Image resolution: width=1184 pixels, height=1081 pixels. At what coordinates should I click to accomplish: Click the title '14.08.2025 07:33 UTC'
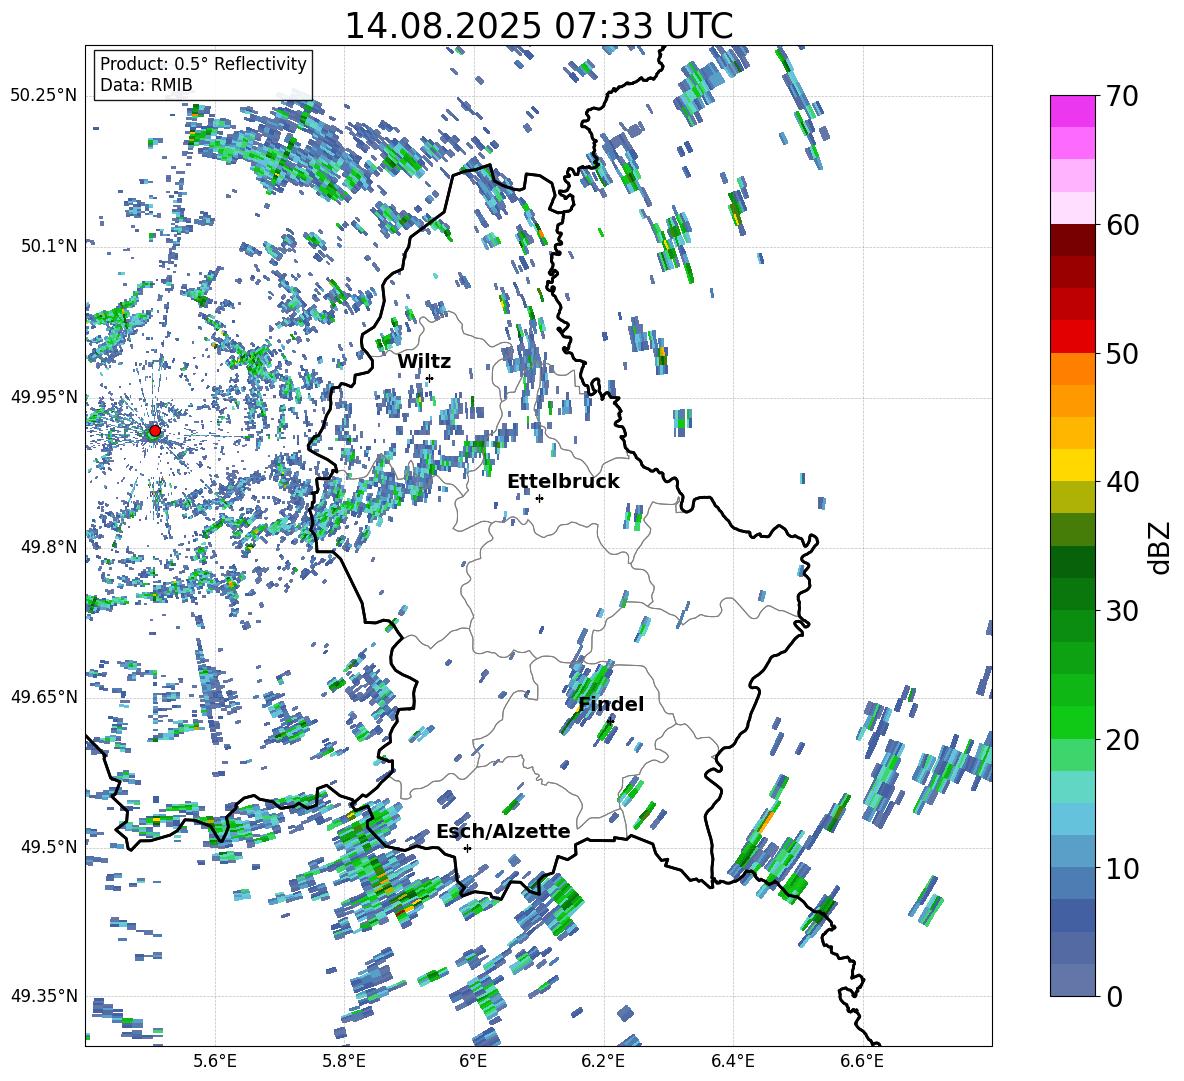pos(538,26)
